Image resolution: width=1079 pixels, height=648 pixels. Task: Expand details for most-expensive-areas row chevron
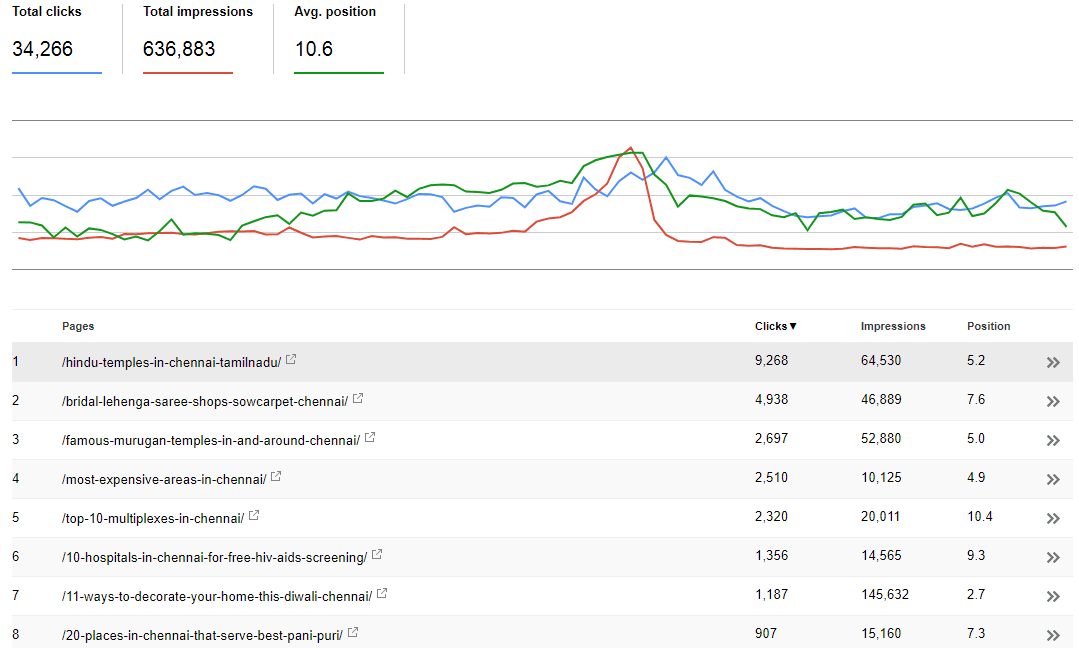(1053, 479)
